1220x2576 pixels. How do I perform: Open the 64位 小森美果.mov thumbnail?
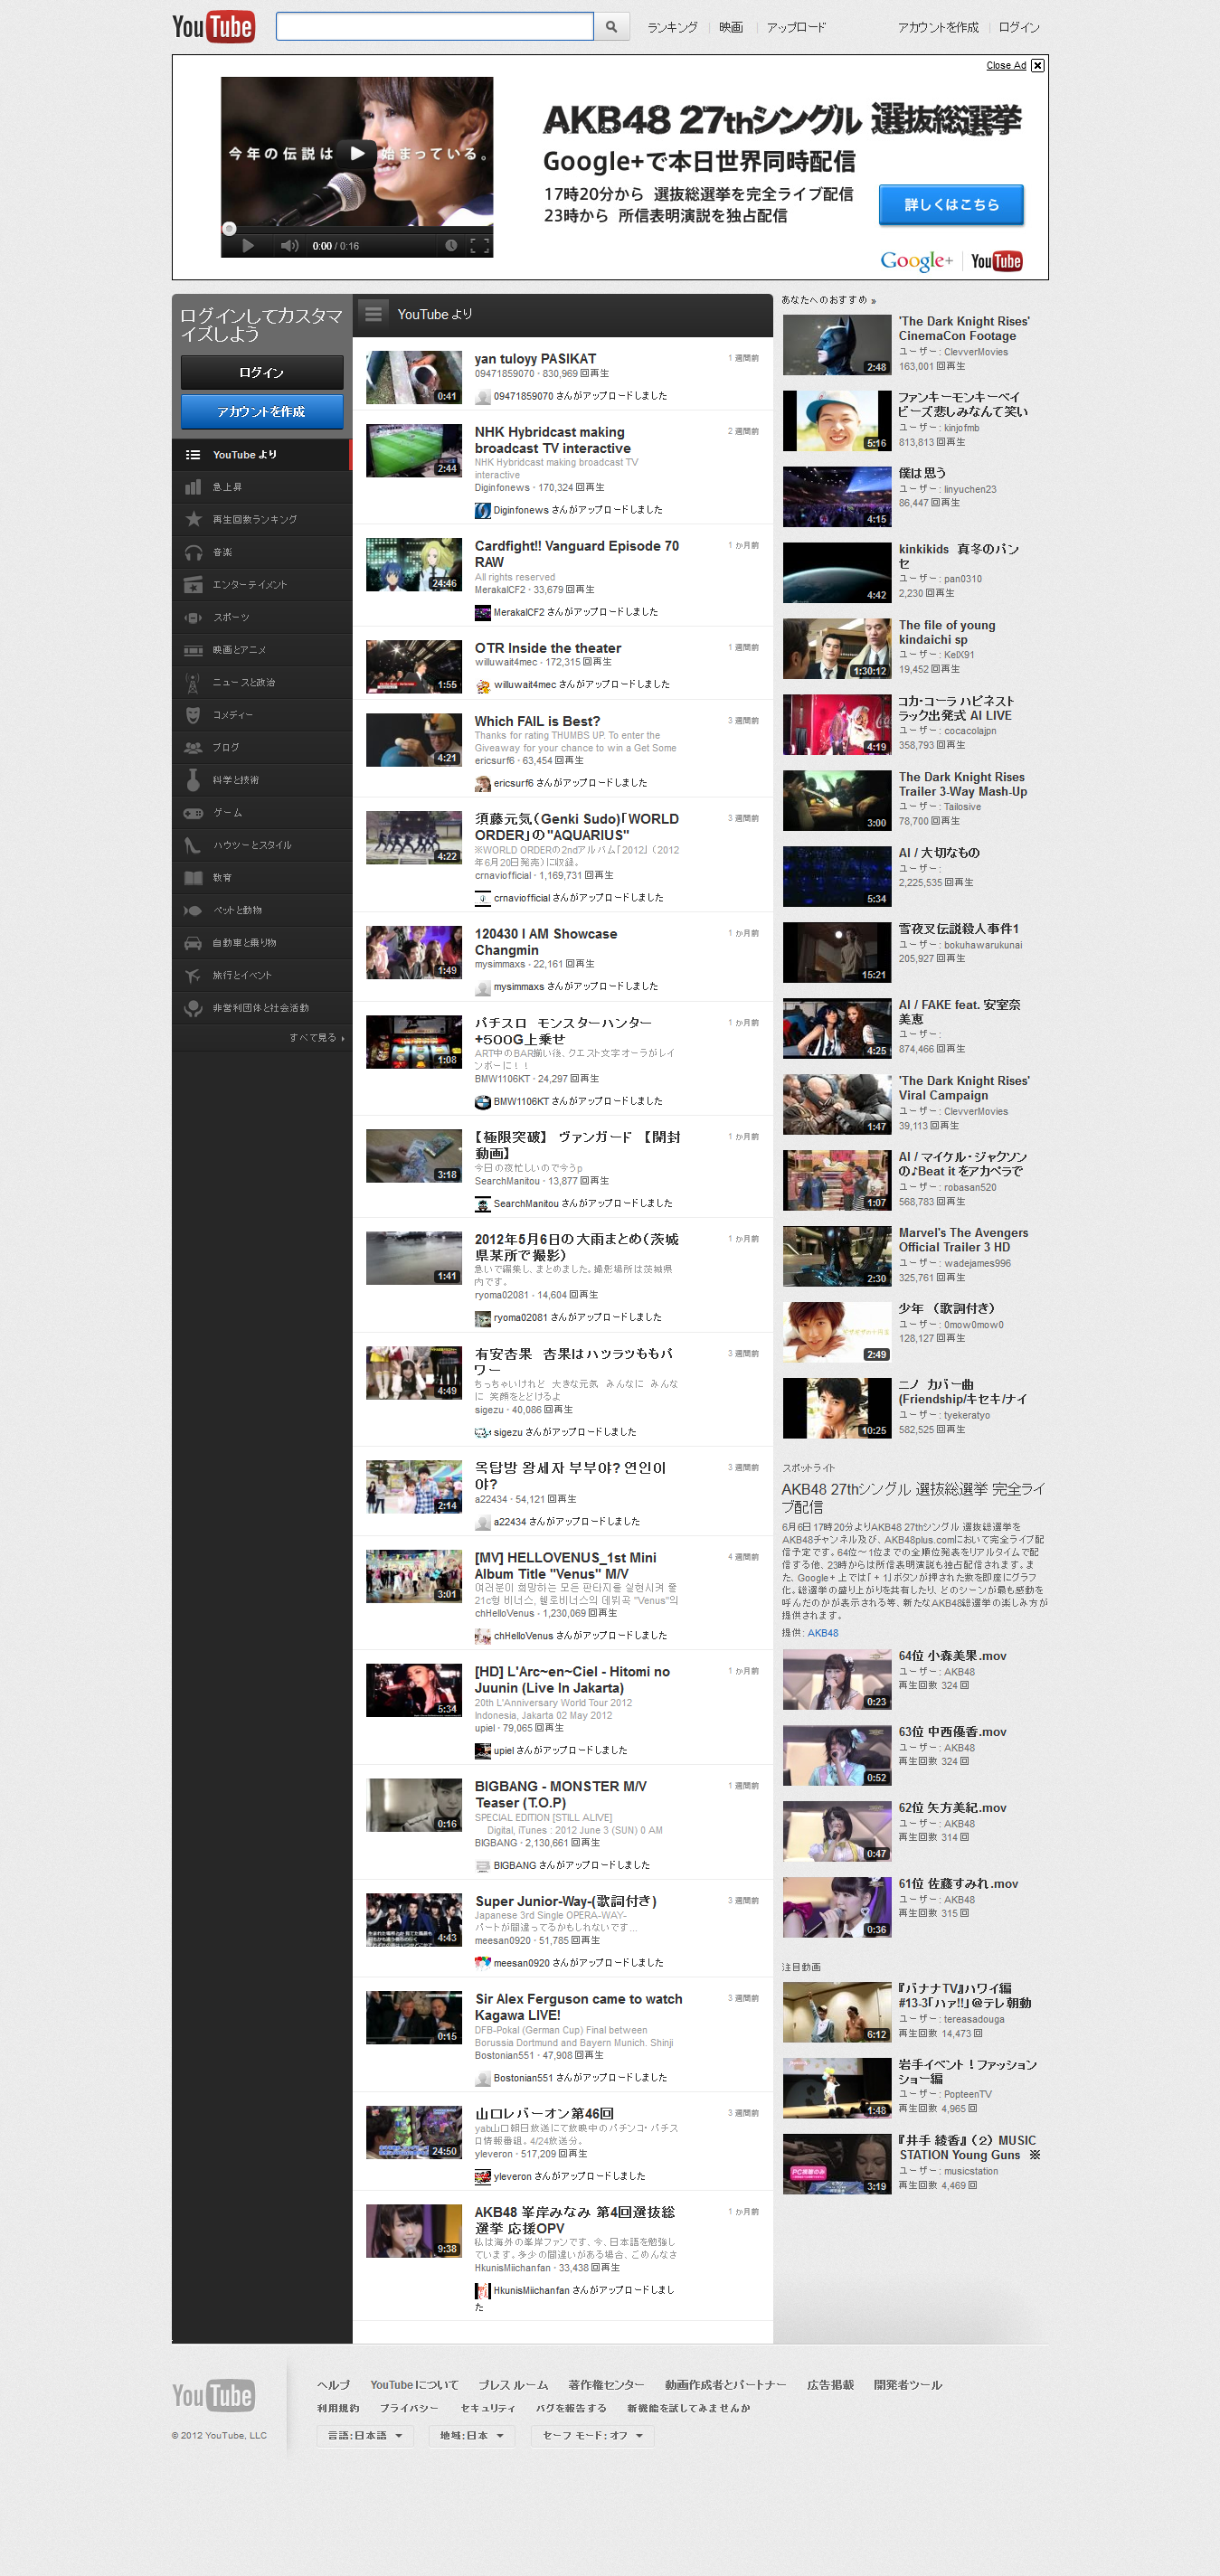837,1680
